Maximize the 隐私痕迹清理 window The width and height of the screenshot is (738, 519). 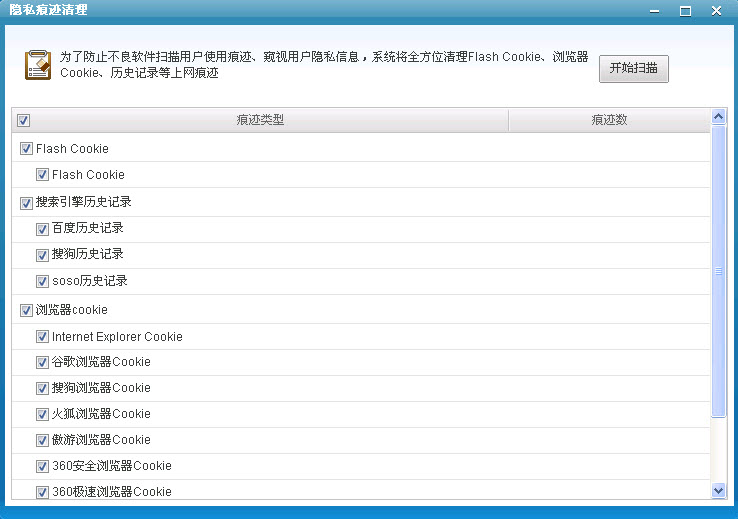685,10
